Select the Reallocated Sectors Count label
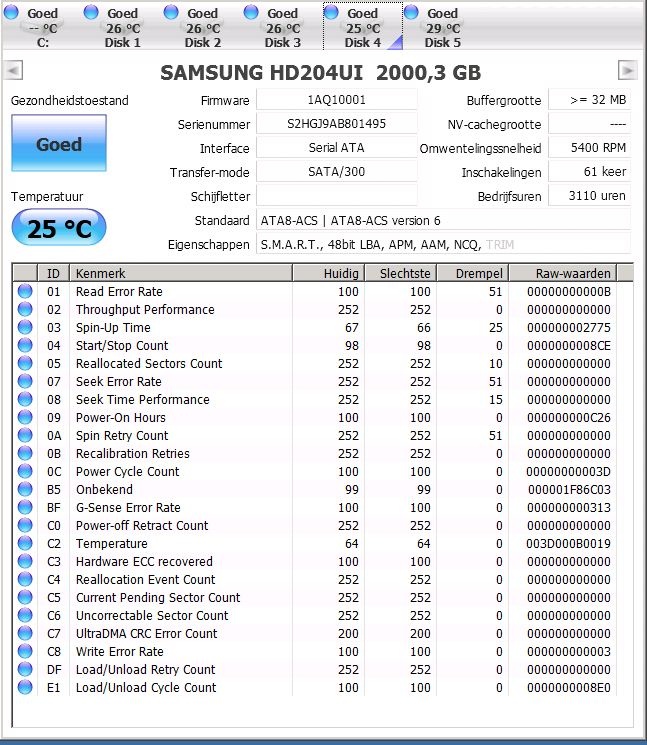 tap(149, 363)
